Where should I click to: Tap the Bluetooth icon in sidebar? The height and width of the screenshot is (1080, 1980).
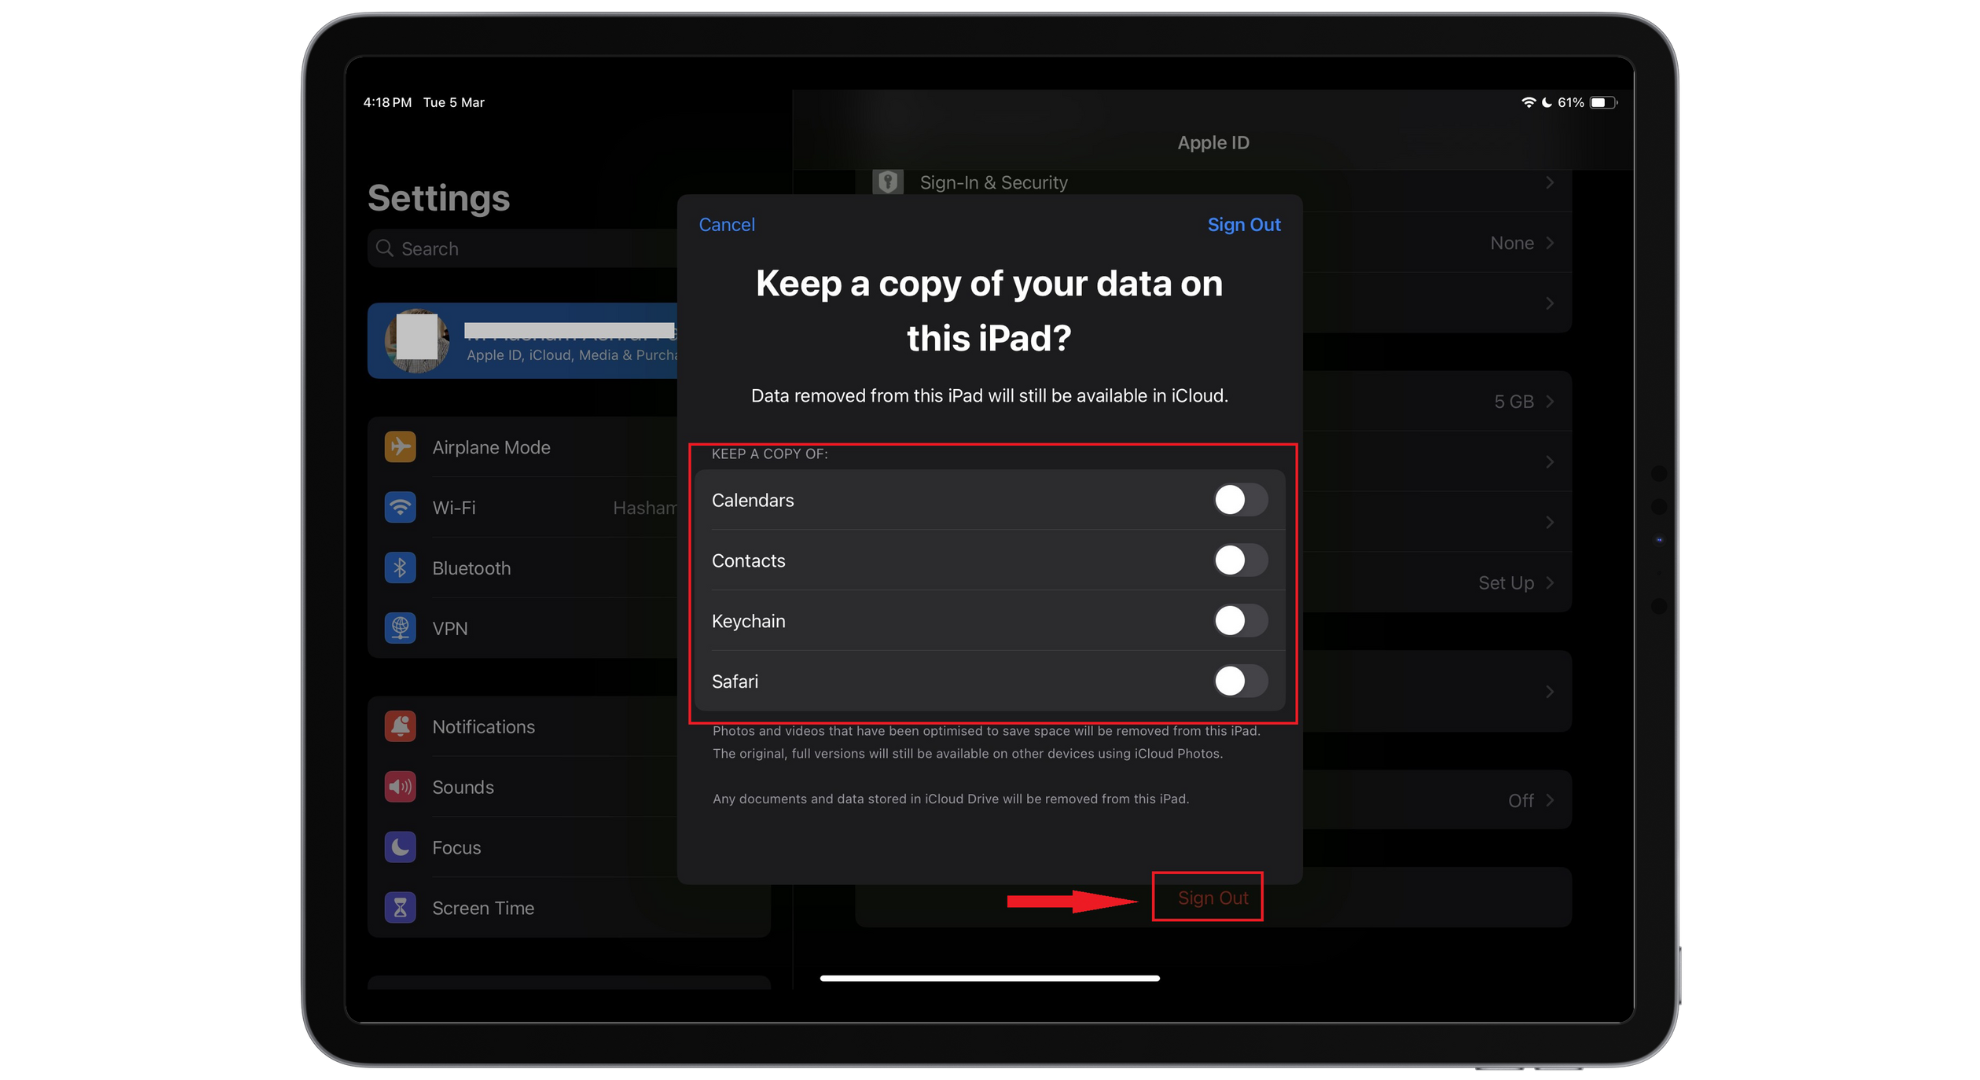400,568
